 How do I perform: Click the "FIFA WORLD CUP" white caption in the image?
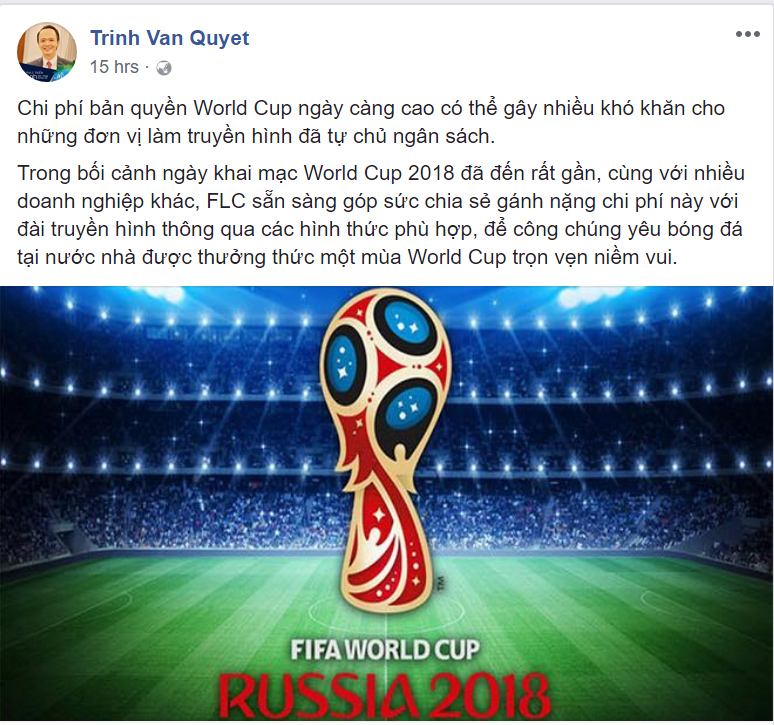(x=385, y=650)
